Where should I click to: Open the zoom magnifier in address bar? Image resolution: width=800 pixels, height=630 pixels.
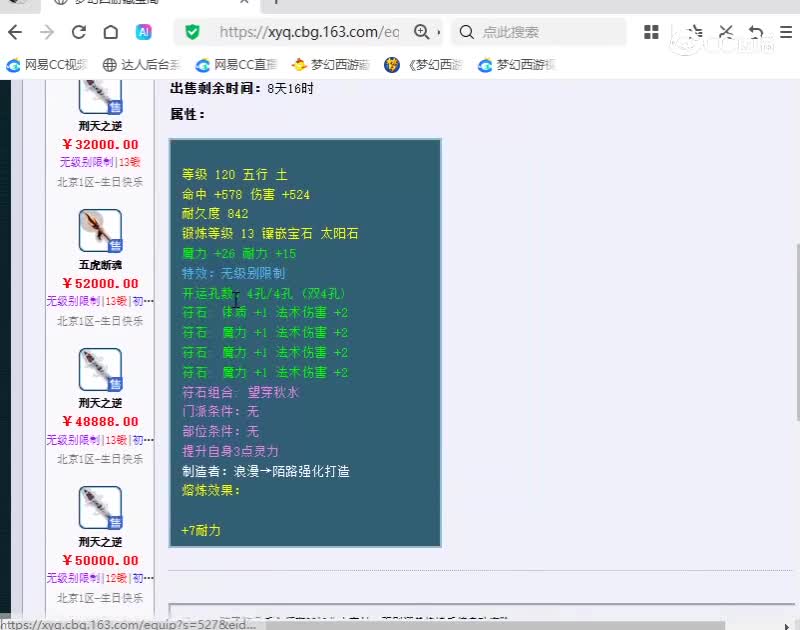tap(422, 32)
